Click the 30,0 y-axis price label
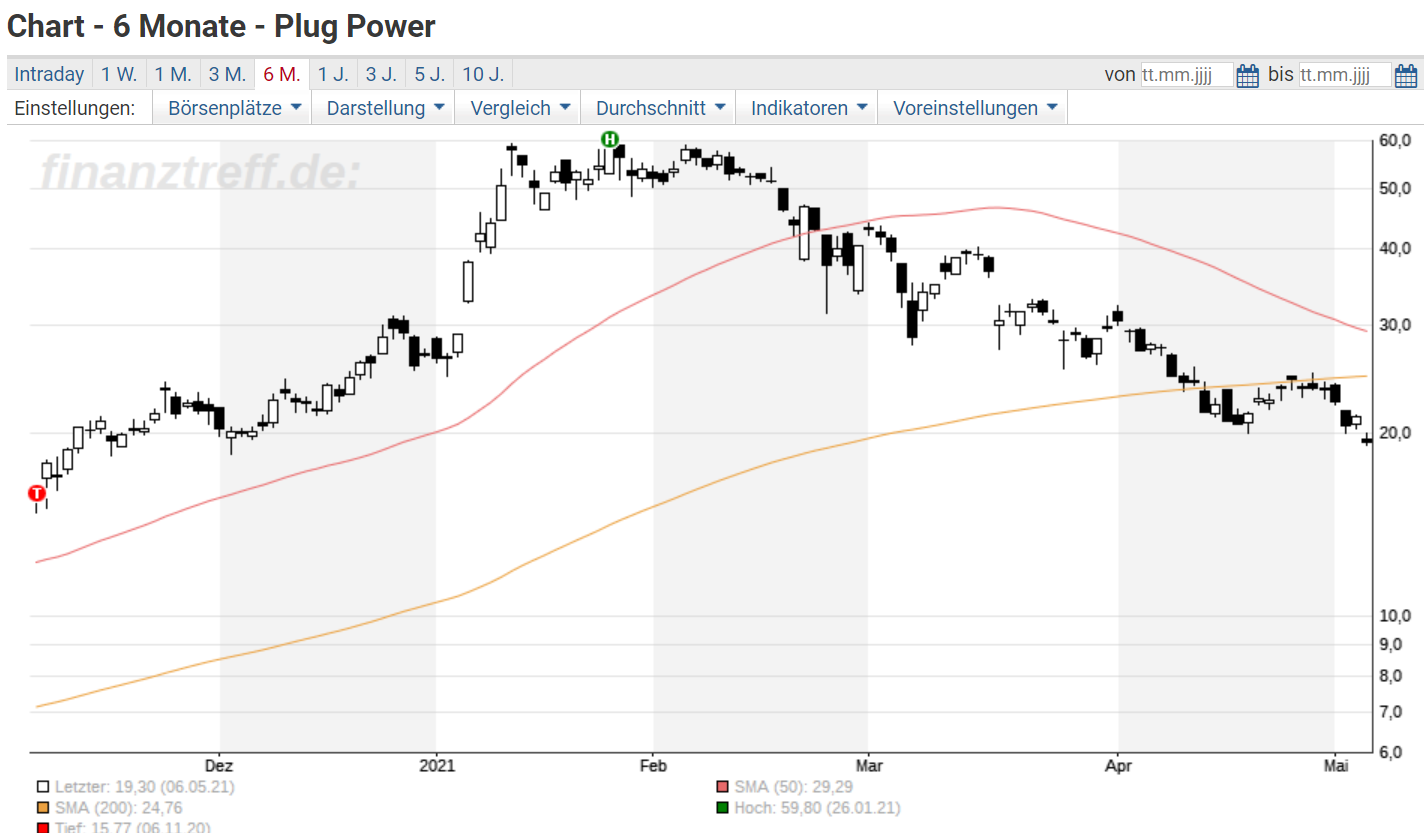Image resolution: width=1424 pixels, height=833 pixels. pyautogui.click(x=1394, y=325)
